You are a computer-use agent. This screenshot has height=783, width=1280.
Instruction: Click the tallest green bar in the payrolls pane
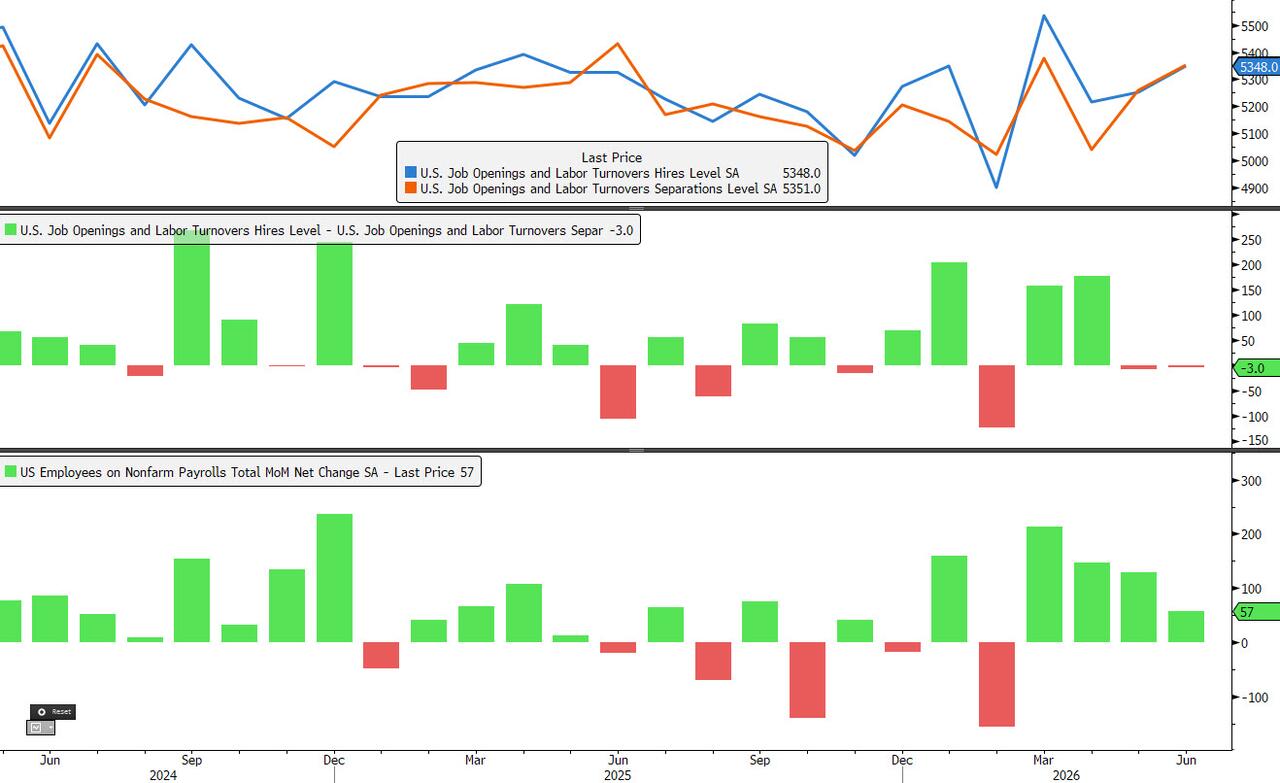pos(334,578)
